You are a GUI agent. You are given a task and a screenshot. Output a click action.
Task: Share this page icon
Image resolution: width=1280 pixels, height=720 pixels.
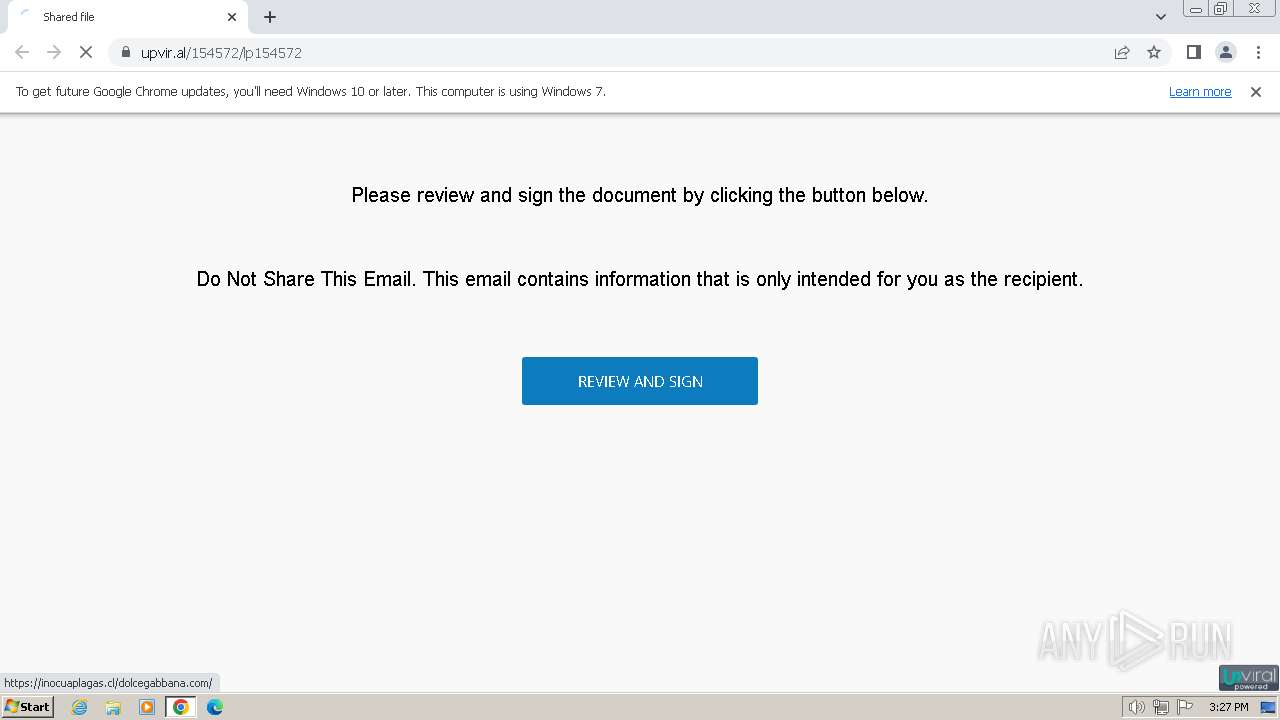pyautogui.click(x=1122, y=52)
